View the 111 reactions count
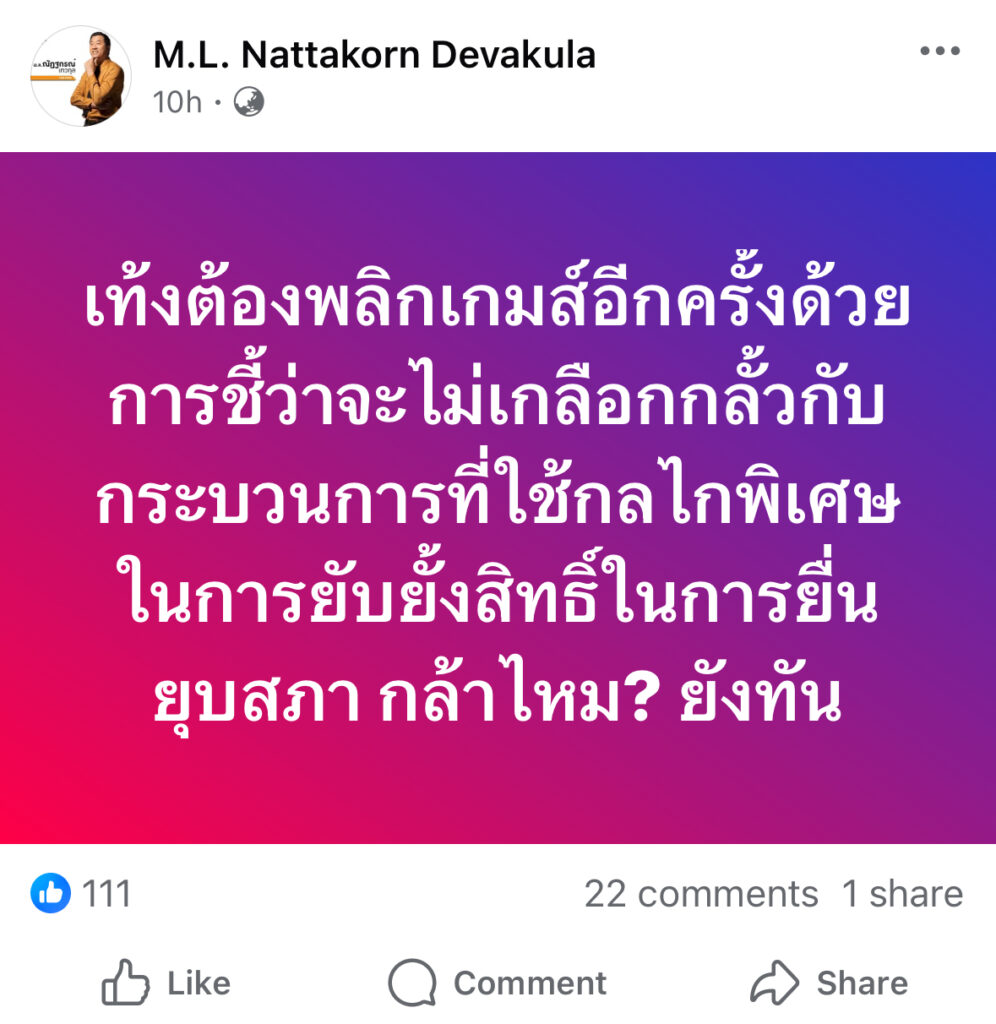The image size is (996, 1024). (x=106, y=893)
